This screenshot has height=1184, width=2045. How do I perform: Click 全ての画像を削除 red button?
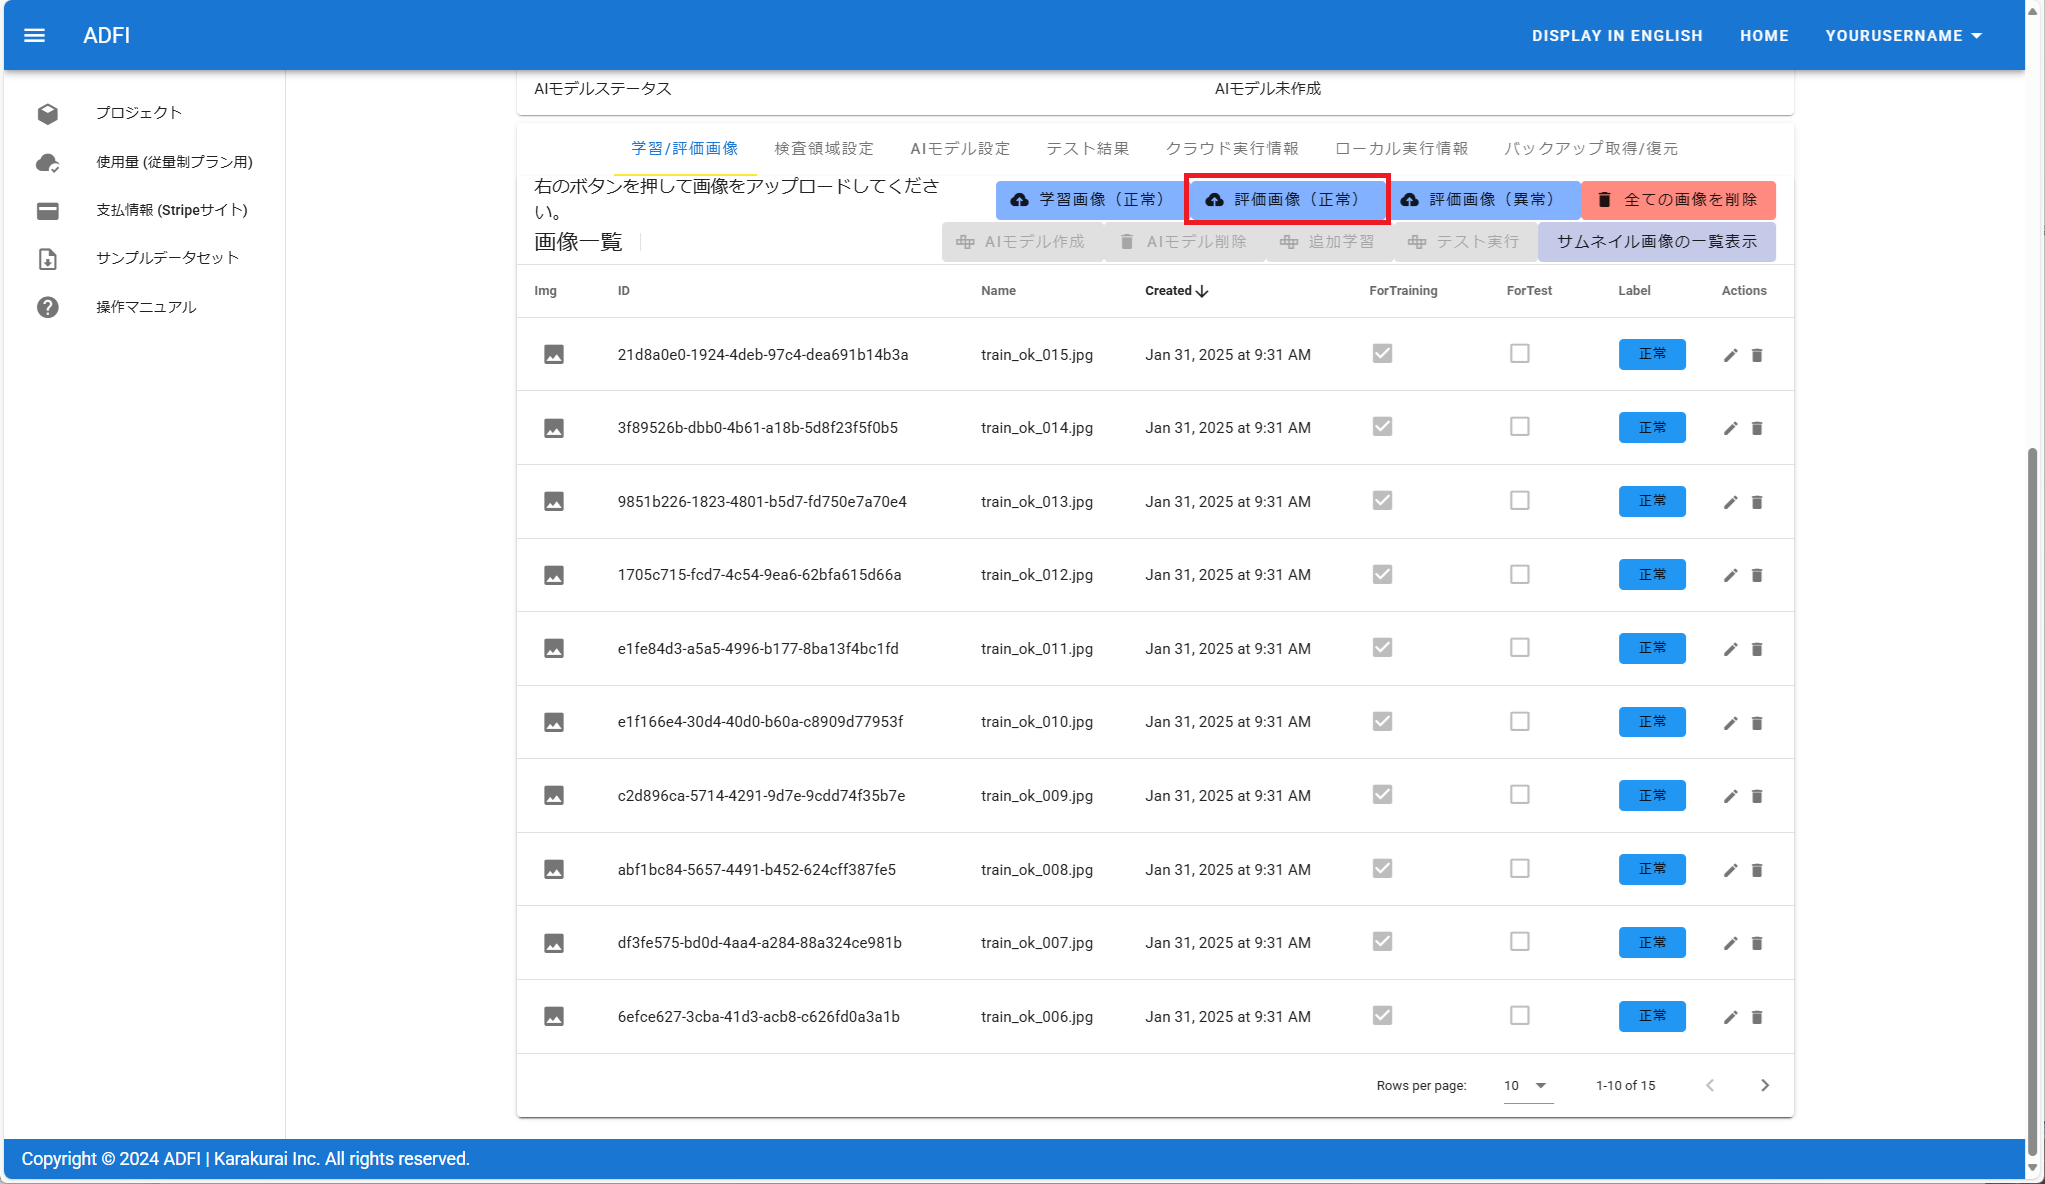click(x=1678, y=200)
